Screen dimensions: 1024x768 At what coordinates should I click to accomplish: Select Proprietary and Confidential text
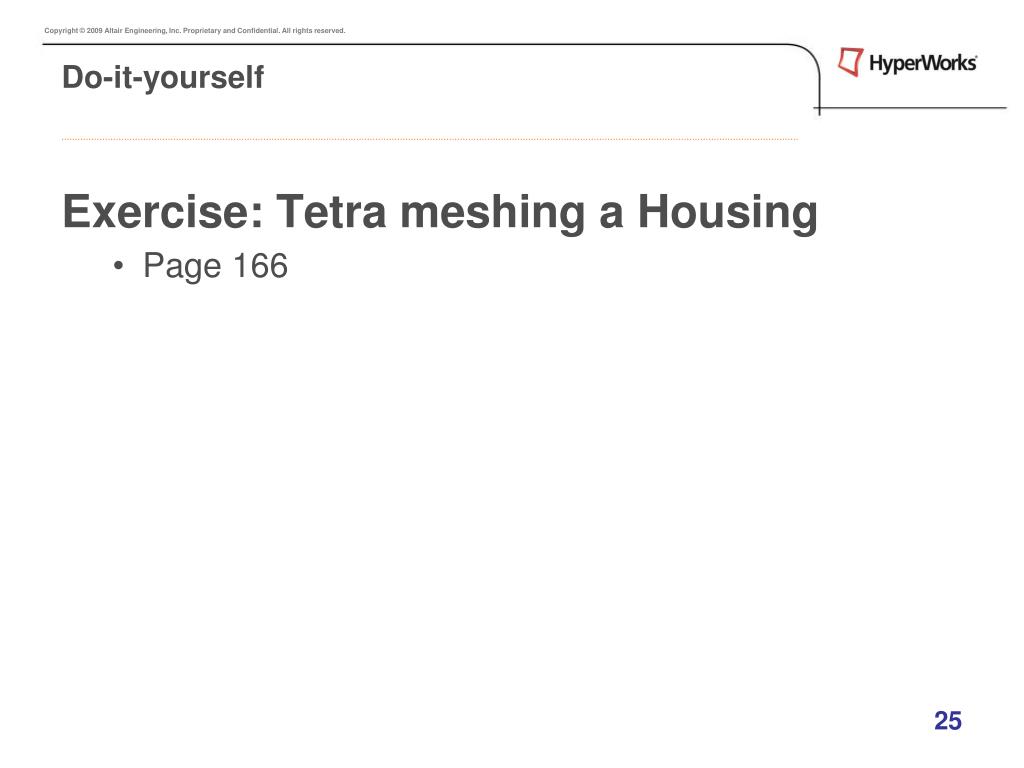click(x=231, y=31)
